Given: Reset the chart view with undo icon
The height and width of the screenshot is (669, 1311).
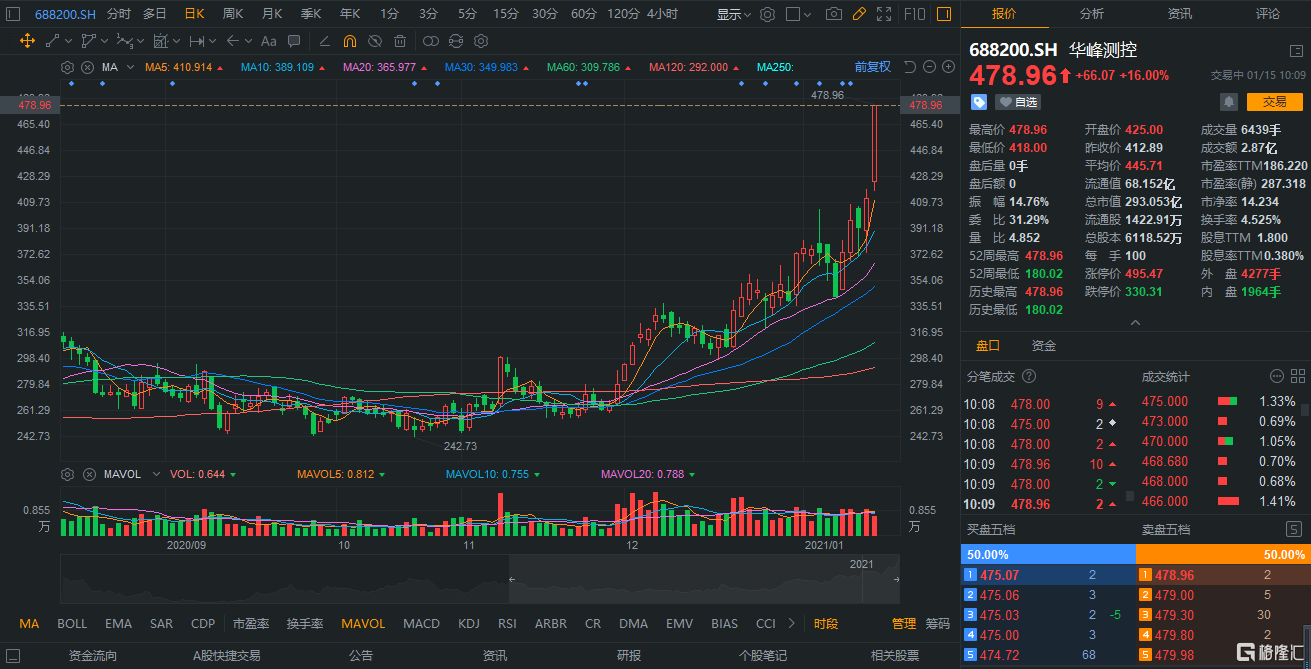Looking at the screenshot, I should tap(909, 67).
